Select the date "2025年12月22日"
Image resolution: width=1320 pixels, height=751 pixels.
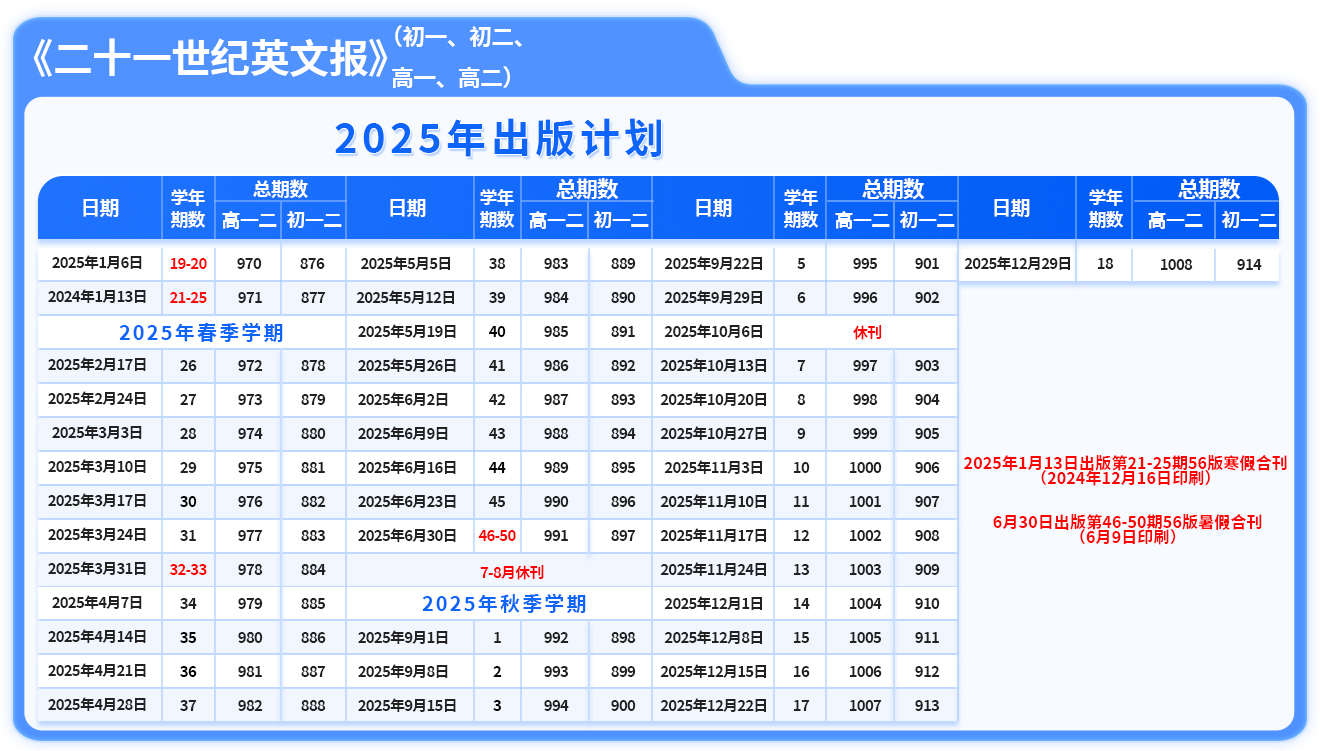(714, 706)
